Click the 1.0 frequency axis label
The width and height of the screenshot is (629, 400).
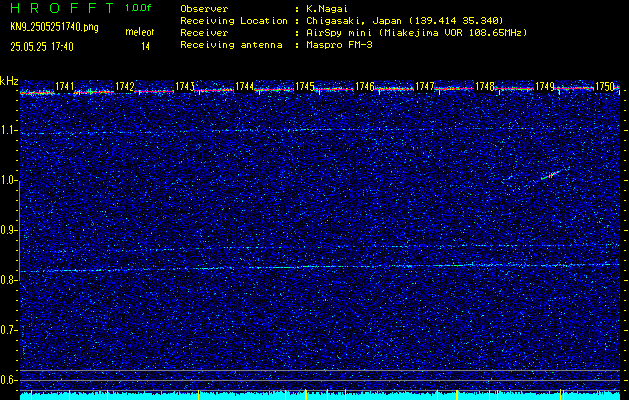9,180
